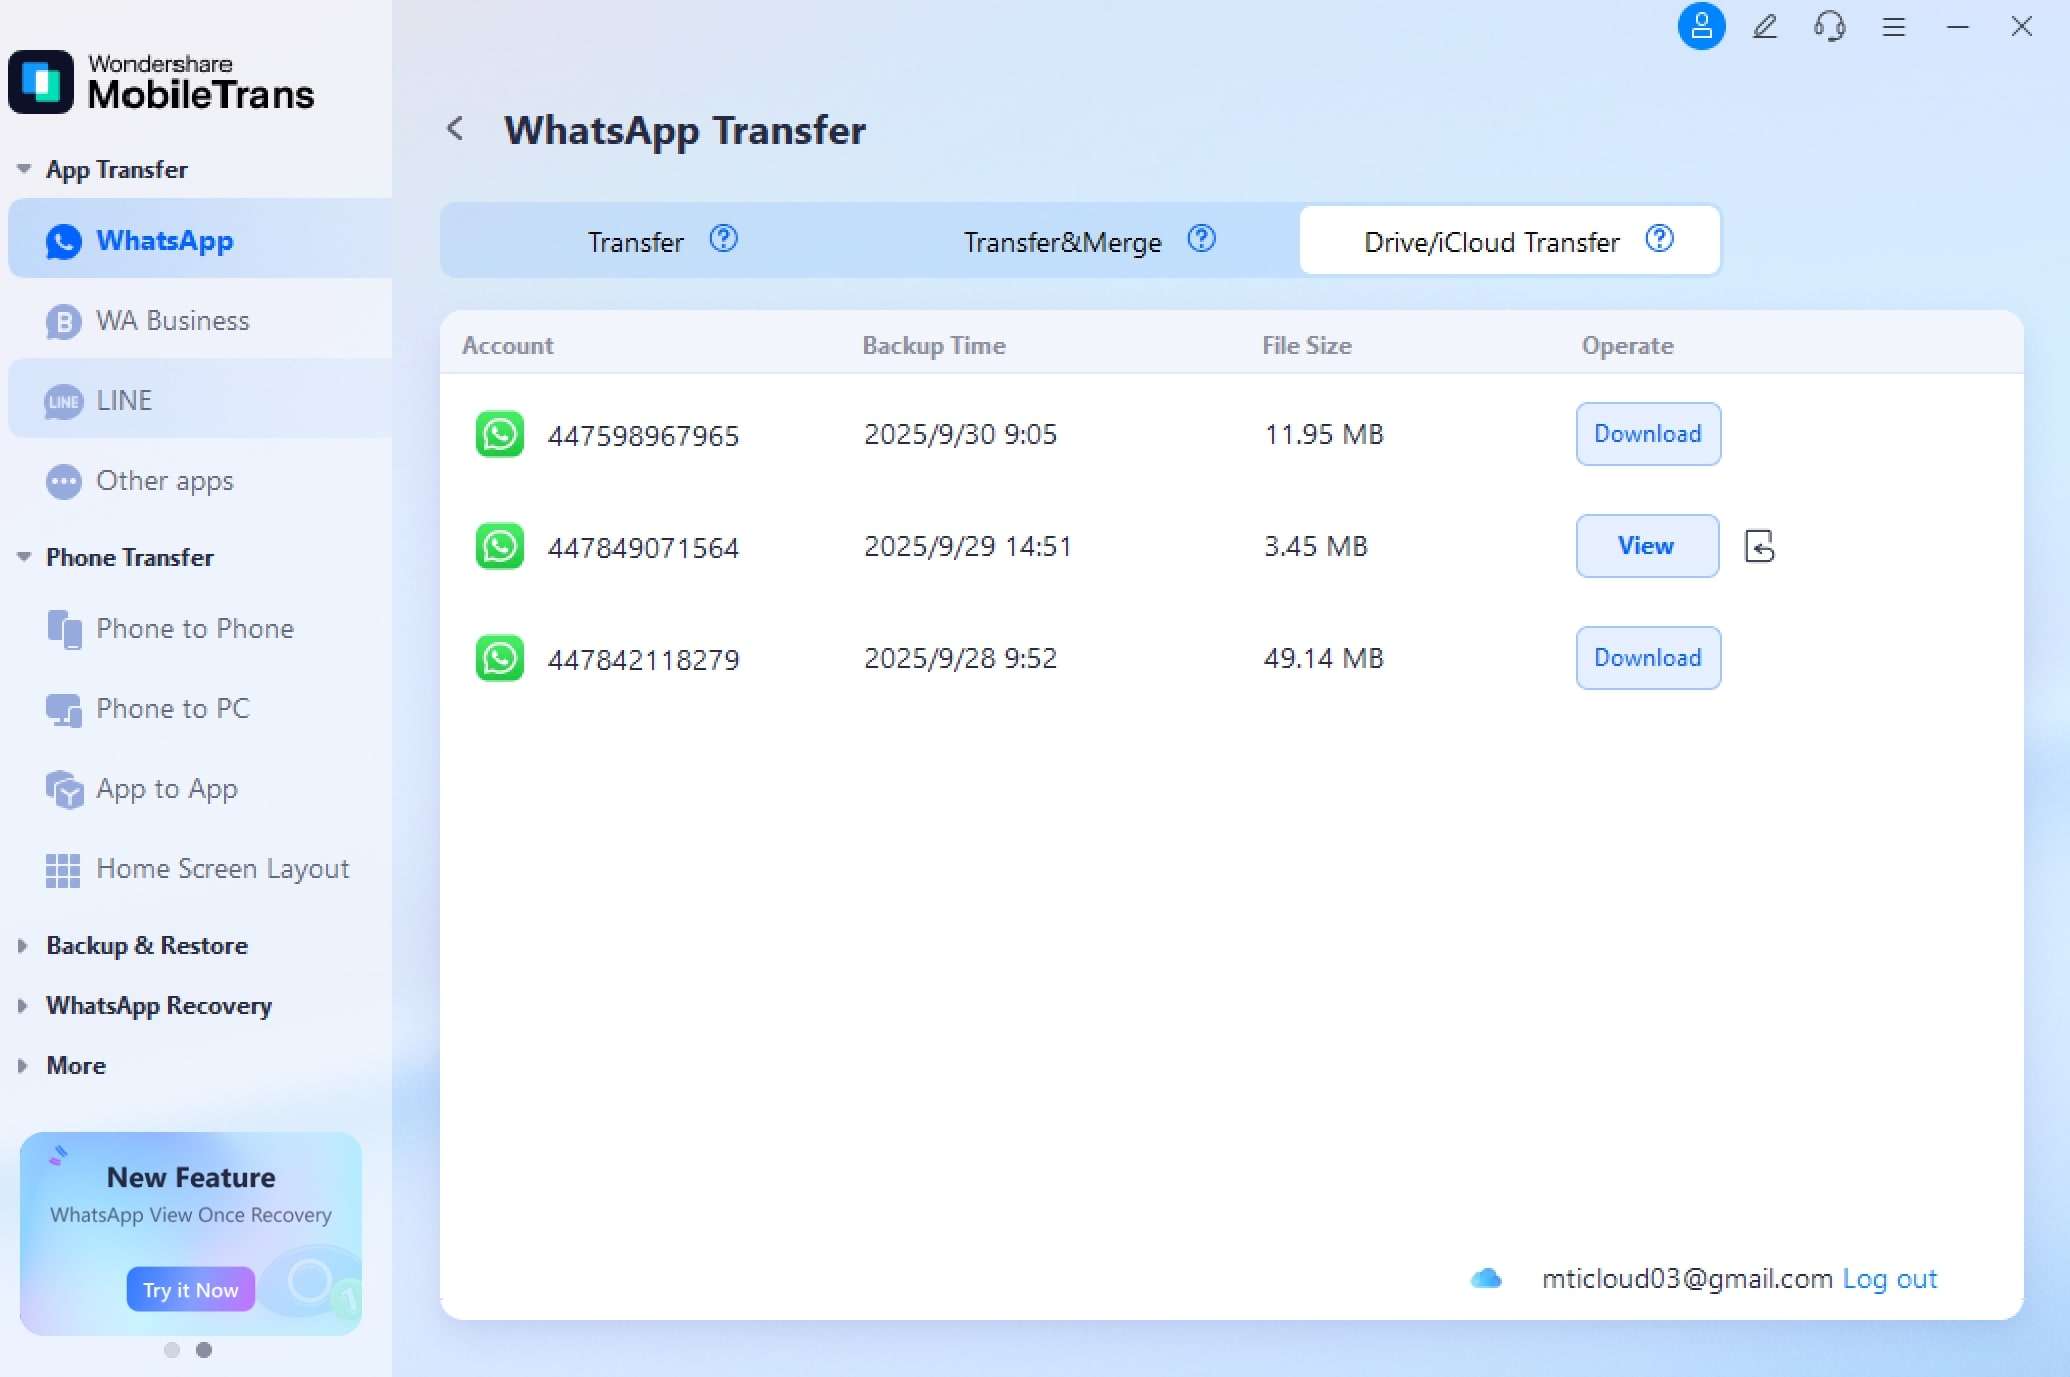Click the feedback pencil icon
The width and height of the screenshot is (2070, 1377).
(1765, 27)
